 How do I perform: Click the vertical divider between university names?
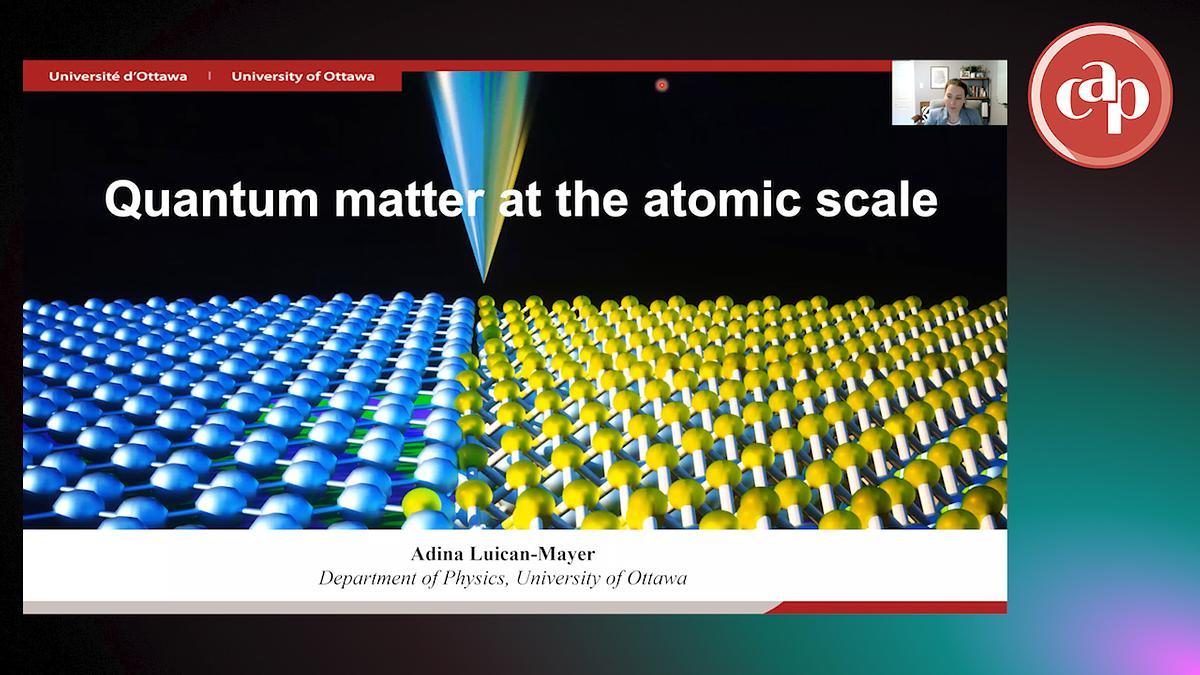210,76
